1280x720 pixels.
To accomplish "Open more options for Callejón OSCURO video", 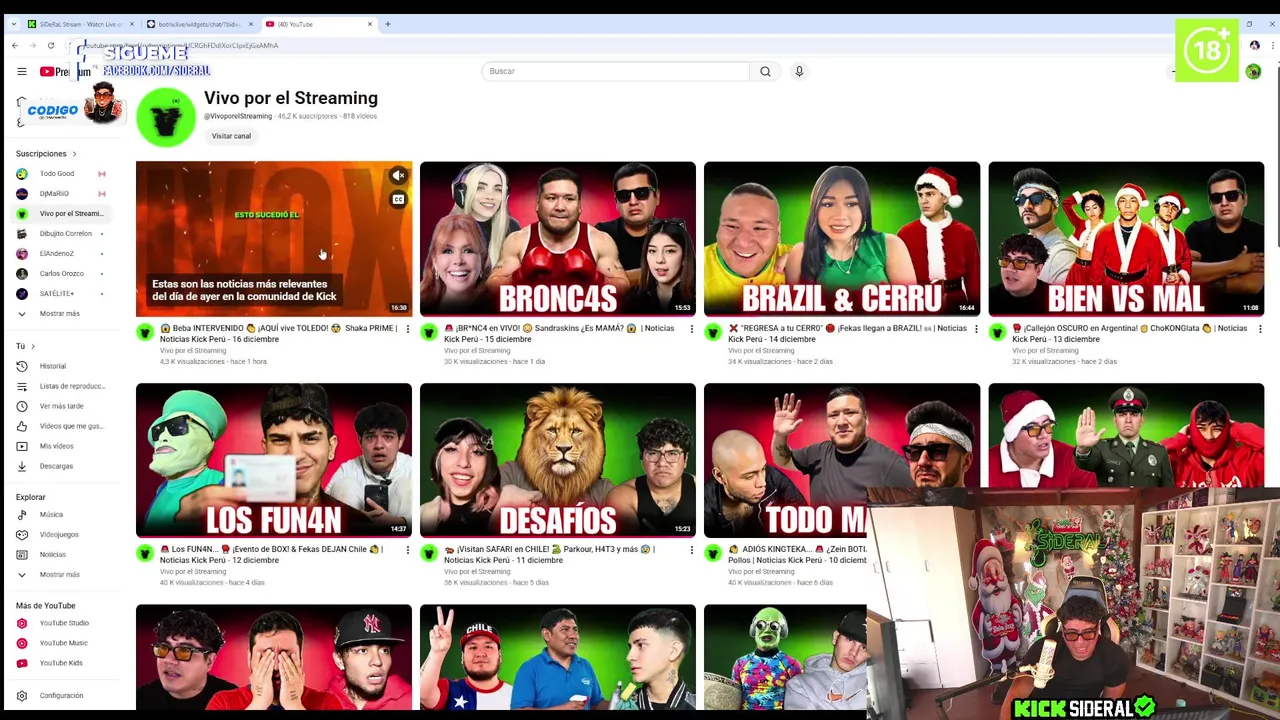I will tap(1260, 329).
